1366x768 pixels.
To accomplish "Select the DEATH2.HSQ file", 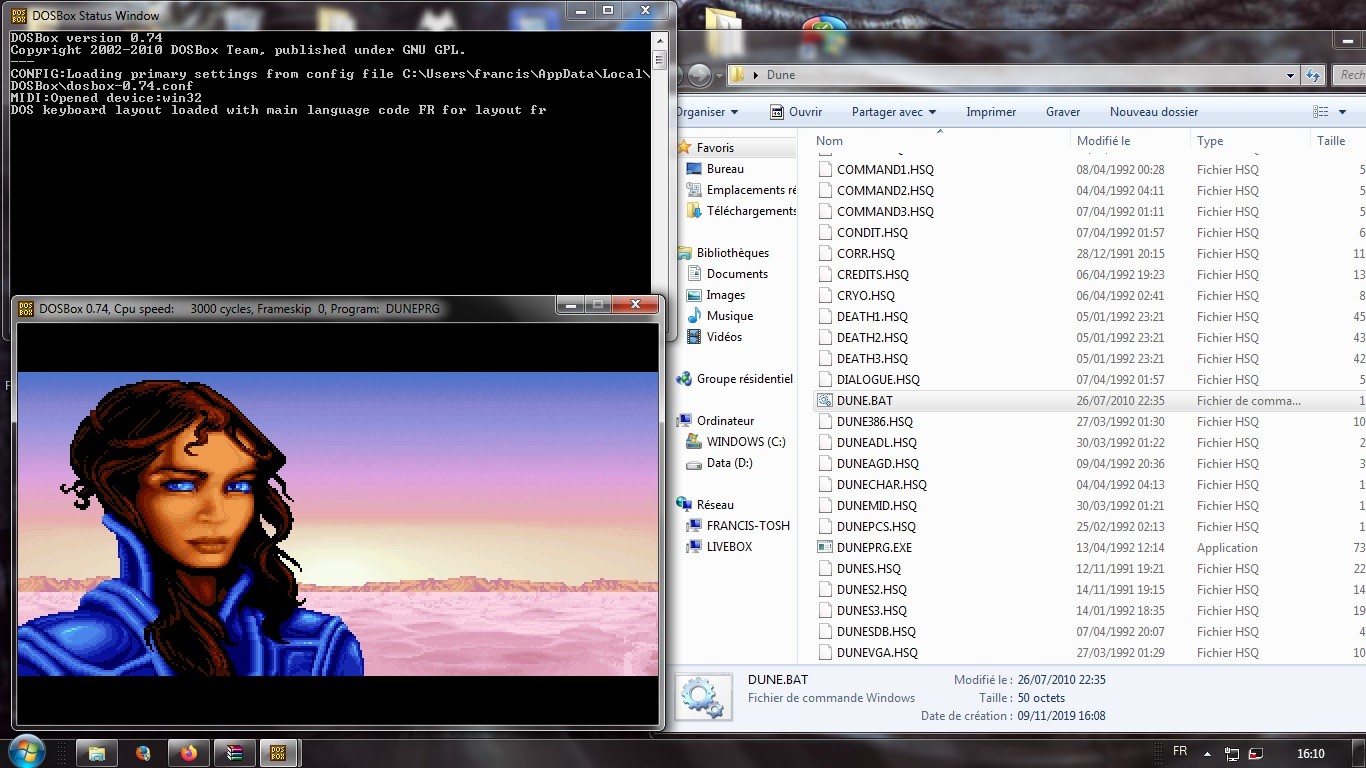I will (1088, 337).
